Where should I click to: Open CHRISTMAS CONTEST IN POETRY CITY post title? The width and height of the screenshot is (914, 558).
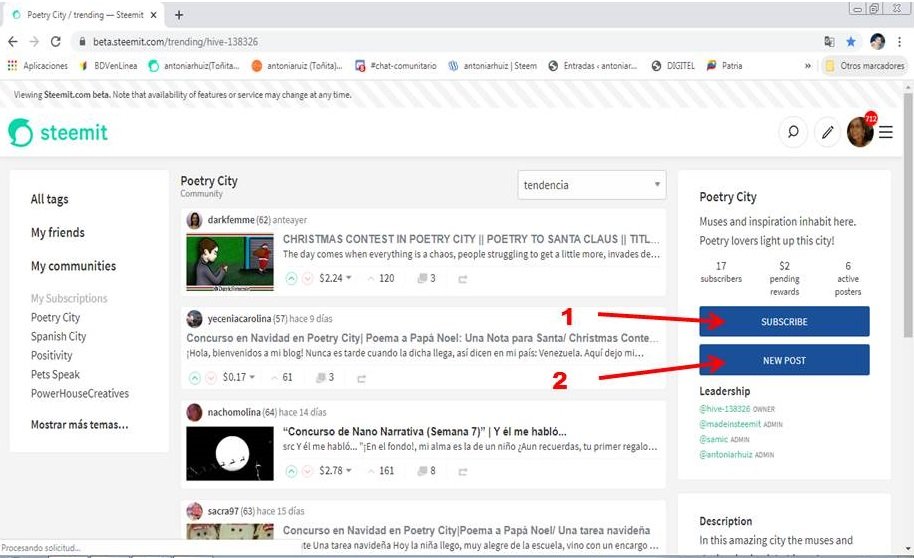(x=471, y=239)
